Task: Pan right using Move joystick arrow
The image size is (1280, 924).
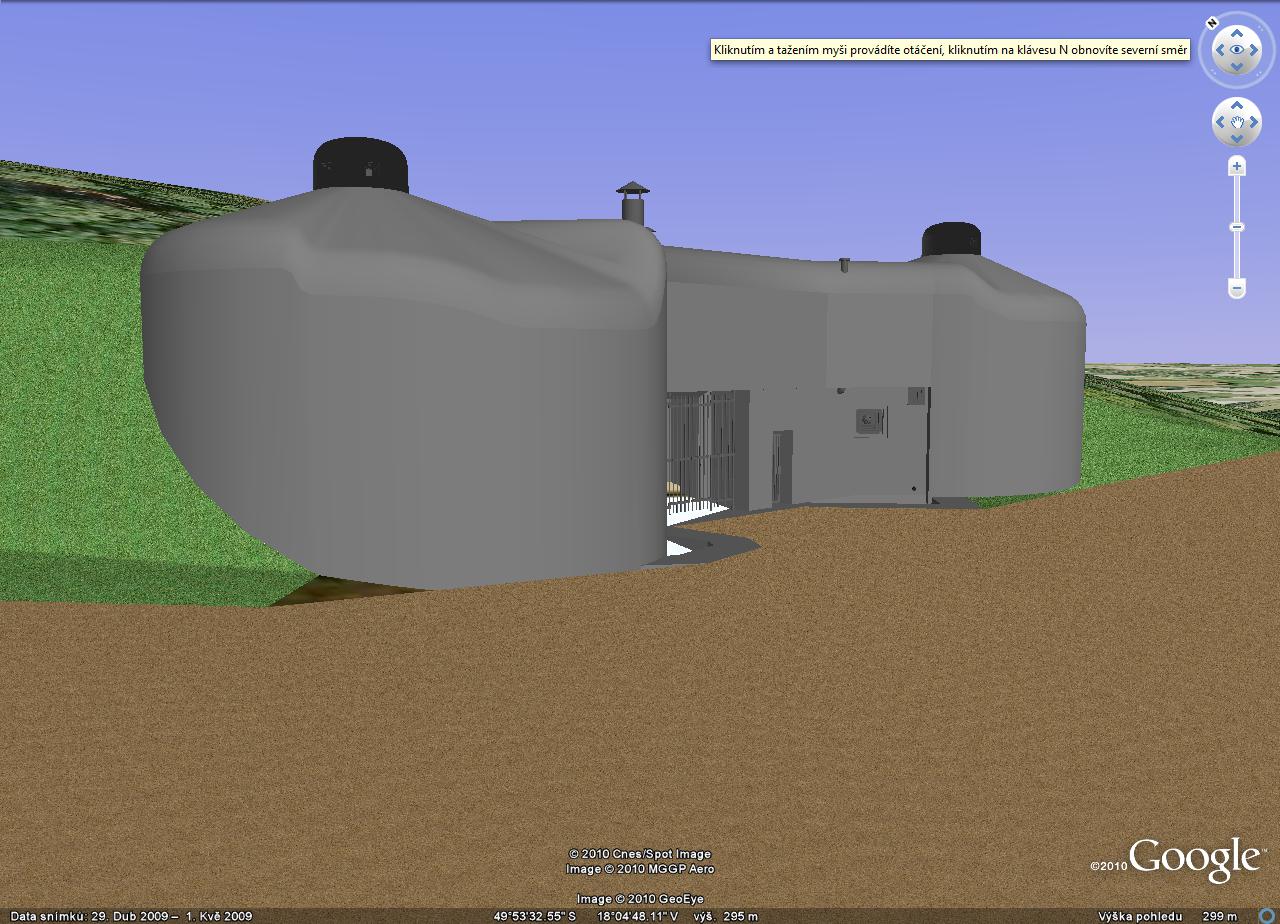Action: coord(1256,123)
